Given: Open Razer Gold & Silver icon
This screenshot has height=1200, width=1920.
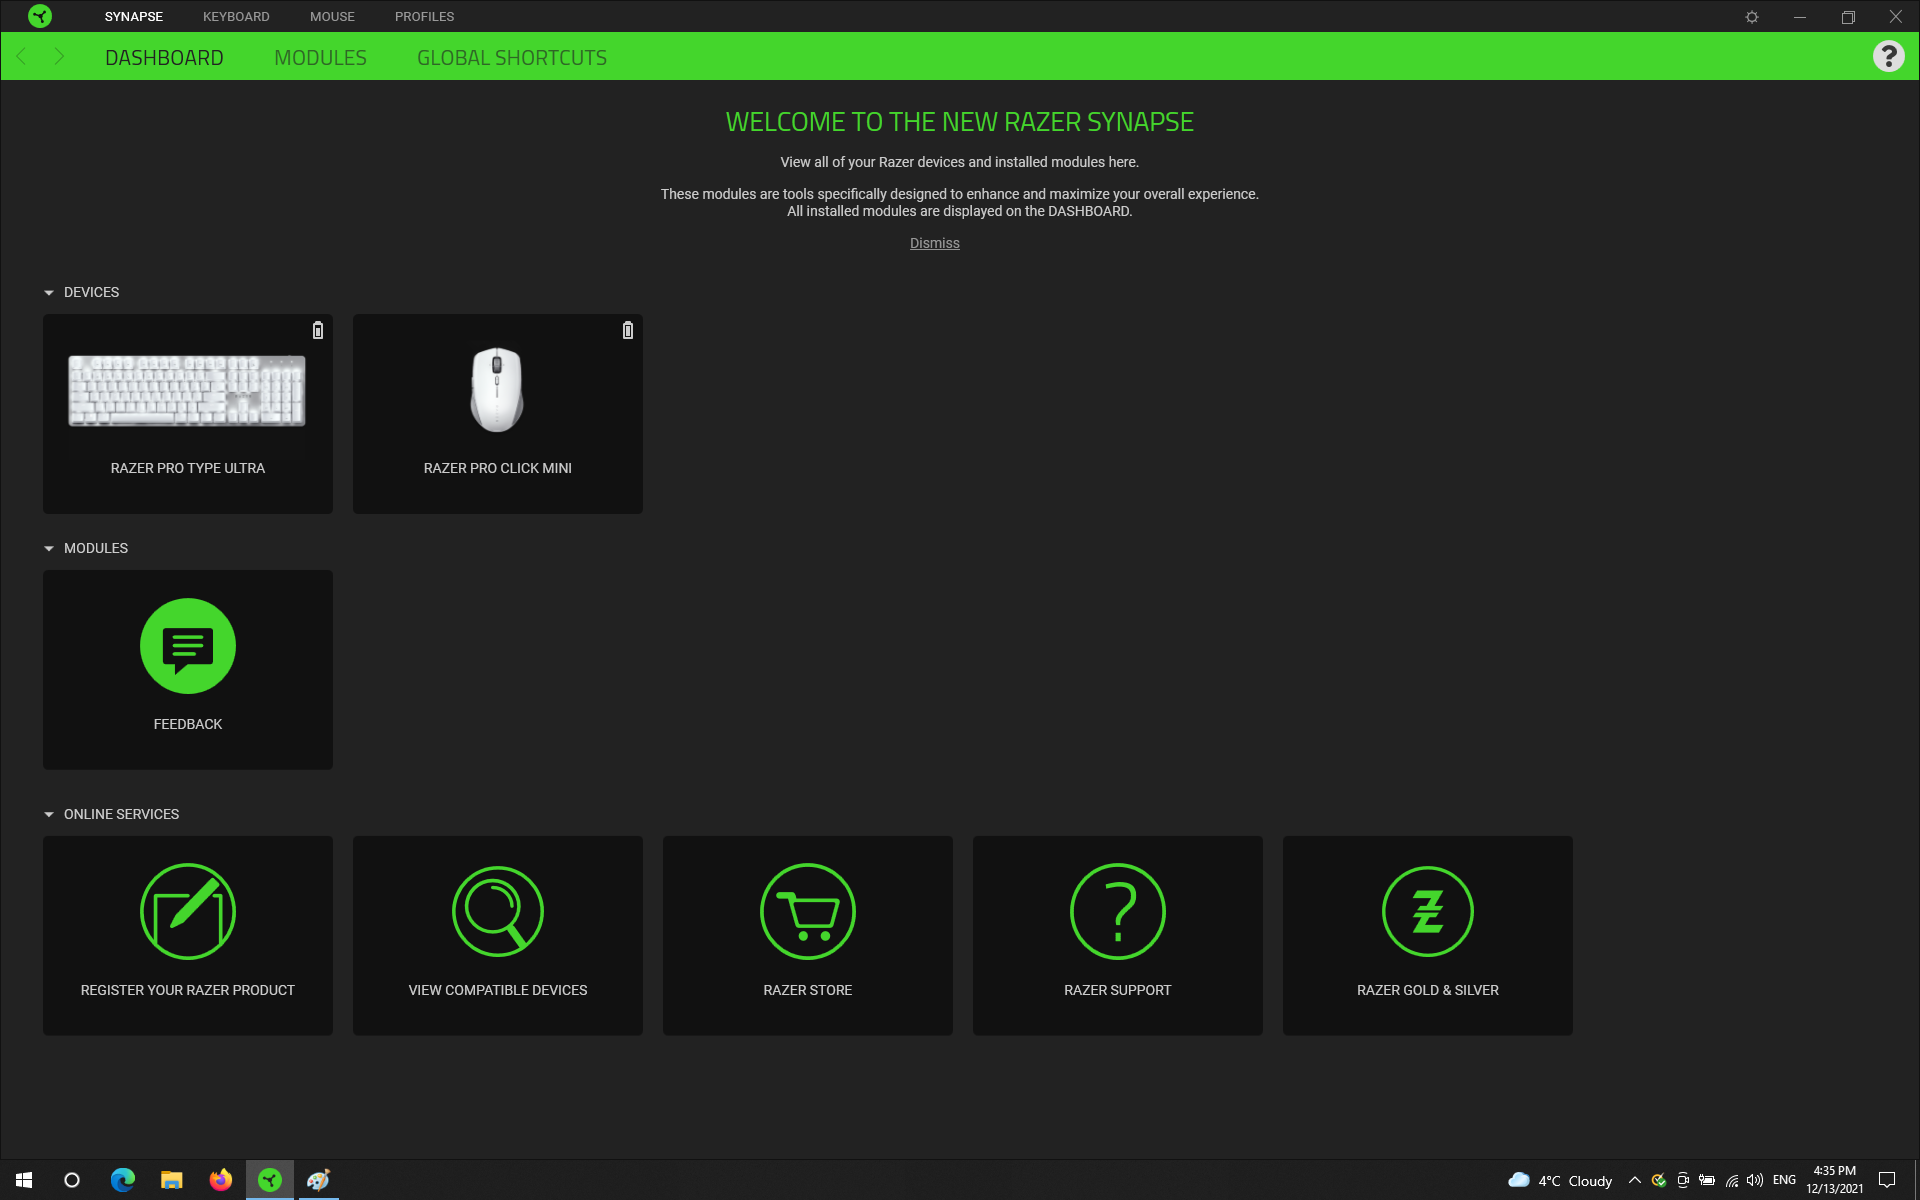Looking at the screenshot, I should [1427, 911].
